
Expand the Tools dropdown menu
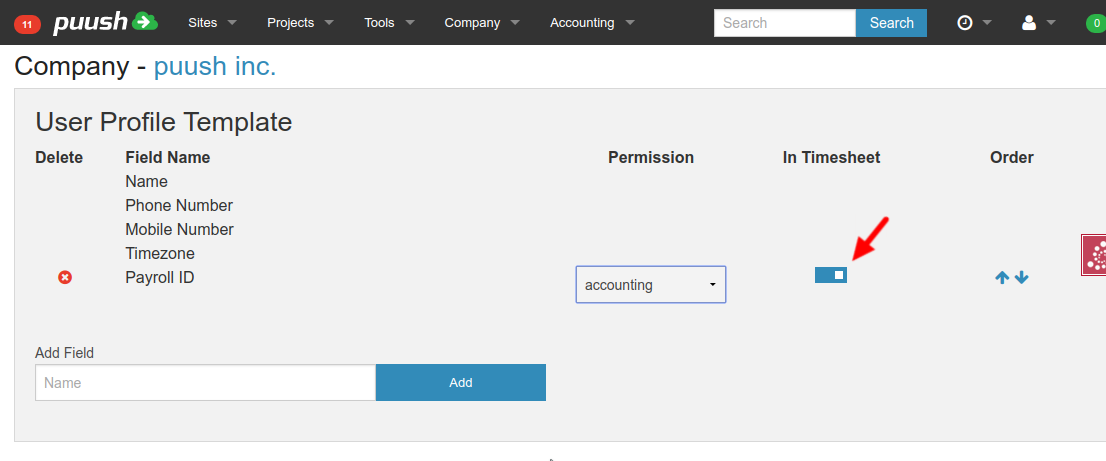click(x=389, y=22)
